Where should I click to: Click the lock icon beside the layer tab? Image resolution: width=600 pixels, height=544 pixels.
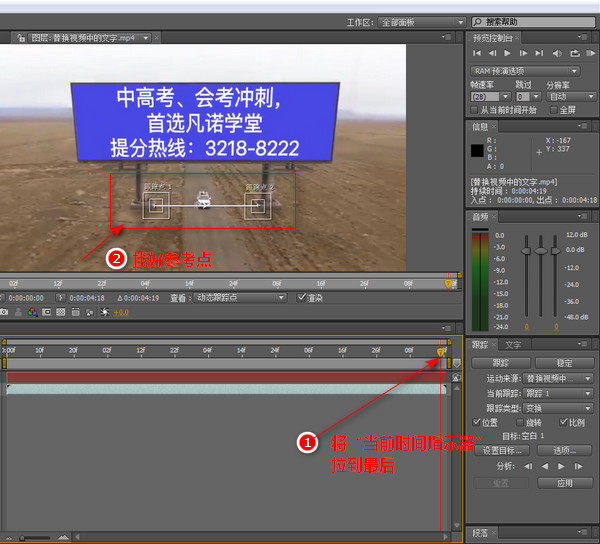click(21, 38)
